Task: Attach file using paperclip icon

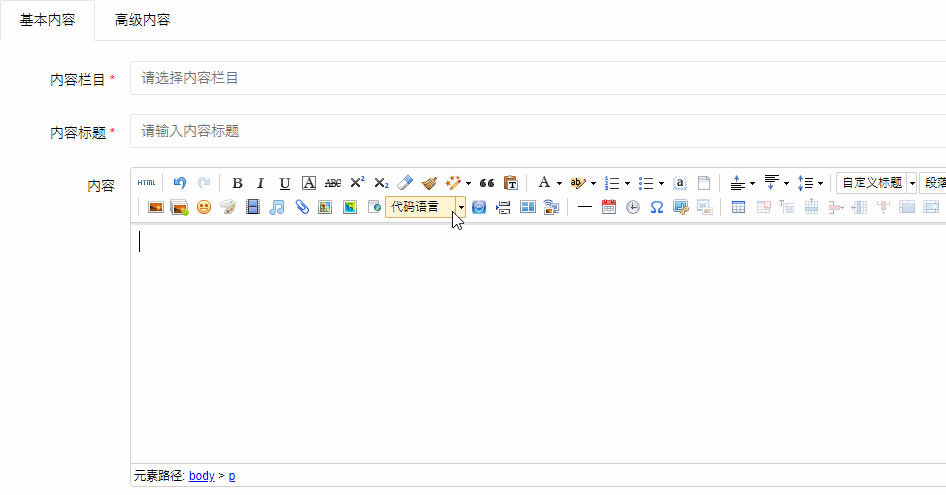Action: pyautogui.click(x=301, y=207)
